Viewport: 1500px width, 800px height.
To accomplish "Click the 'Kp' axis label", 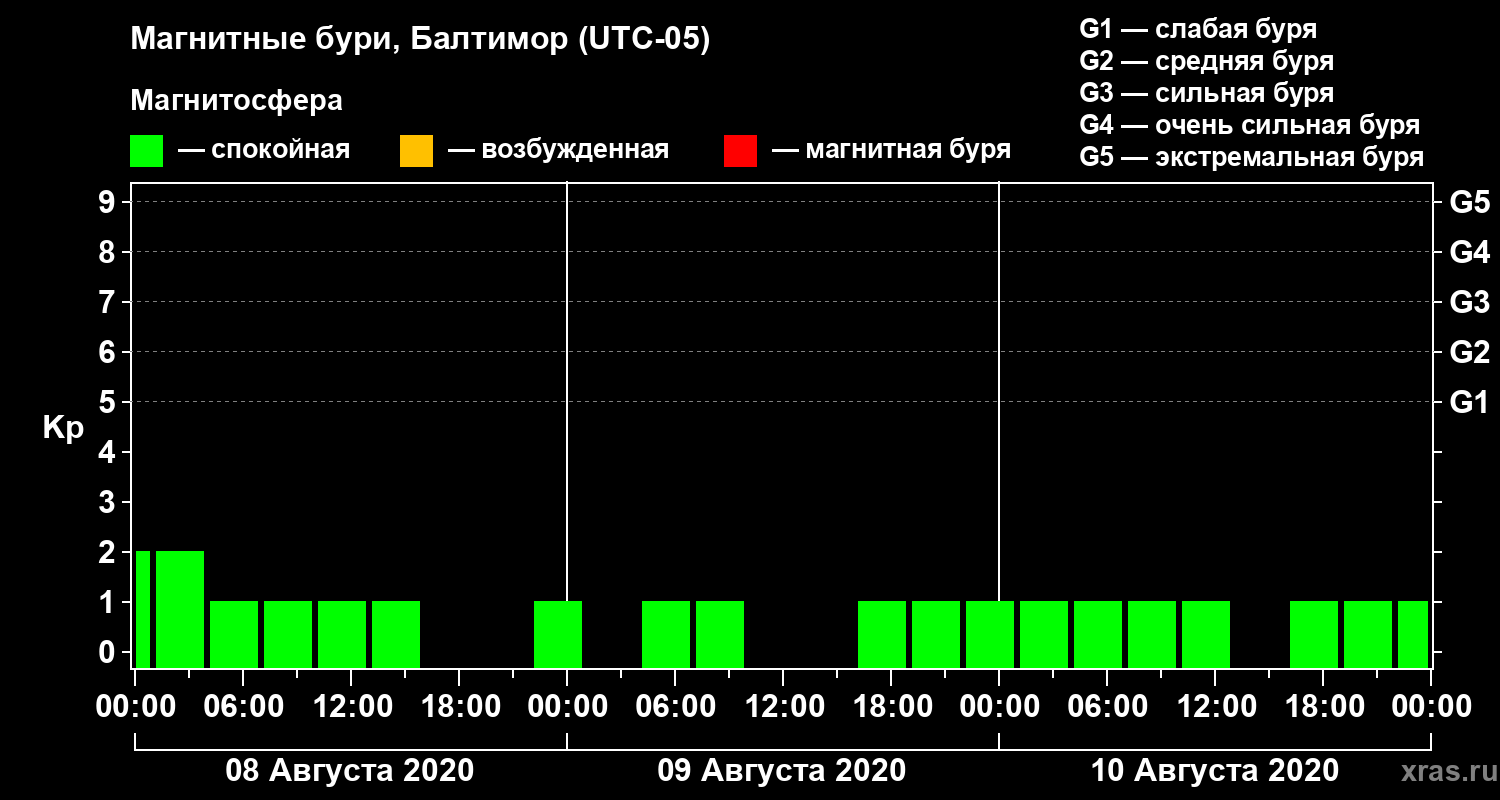I will tap(62, 429).
